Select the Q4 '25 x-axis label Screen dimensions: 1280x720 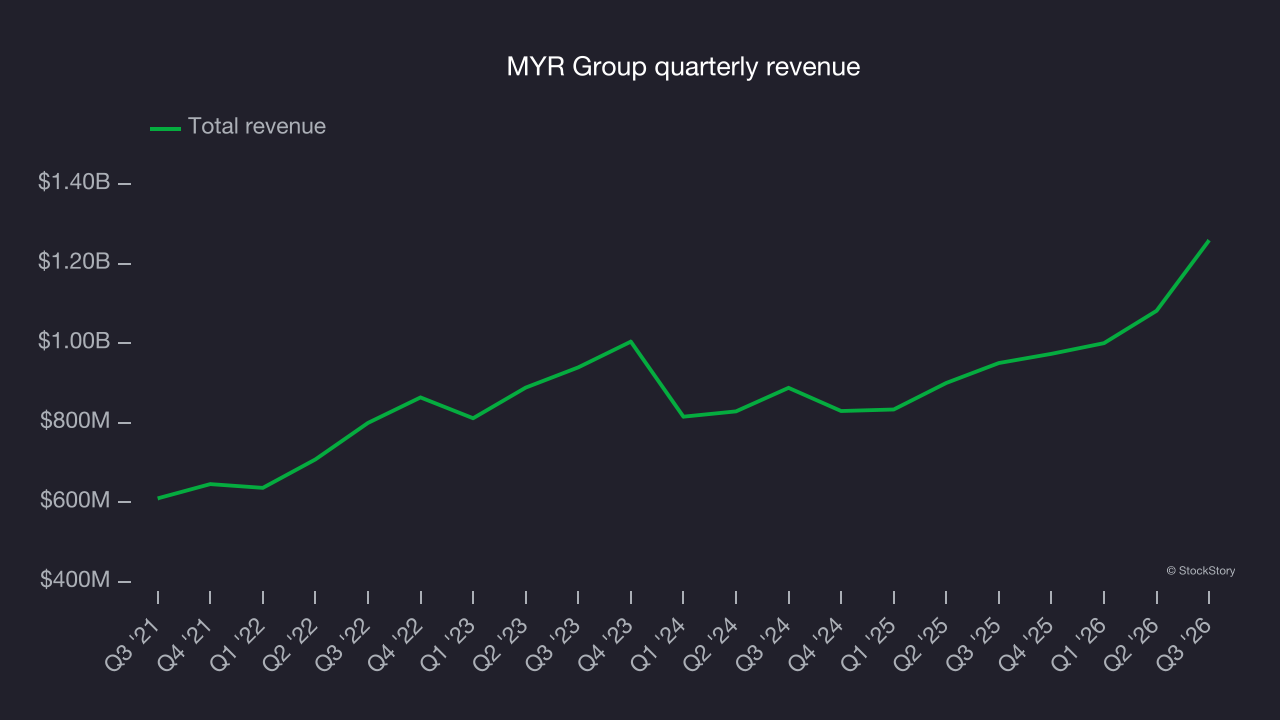pos(1024,644)
